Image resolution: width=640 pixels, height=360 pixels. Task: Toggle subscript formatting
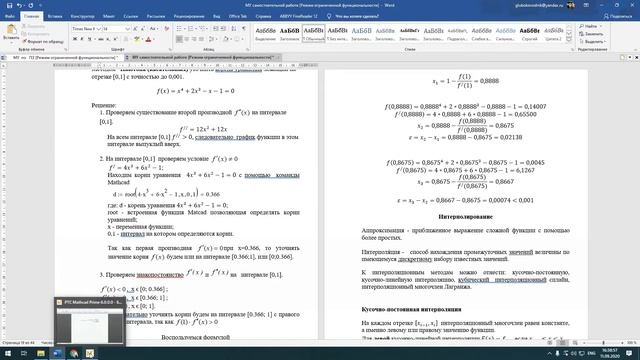(108, 39)
